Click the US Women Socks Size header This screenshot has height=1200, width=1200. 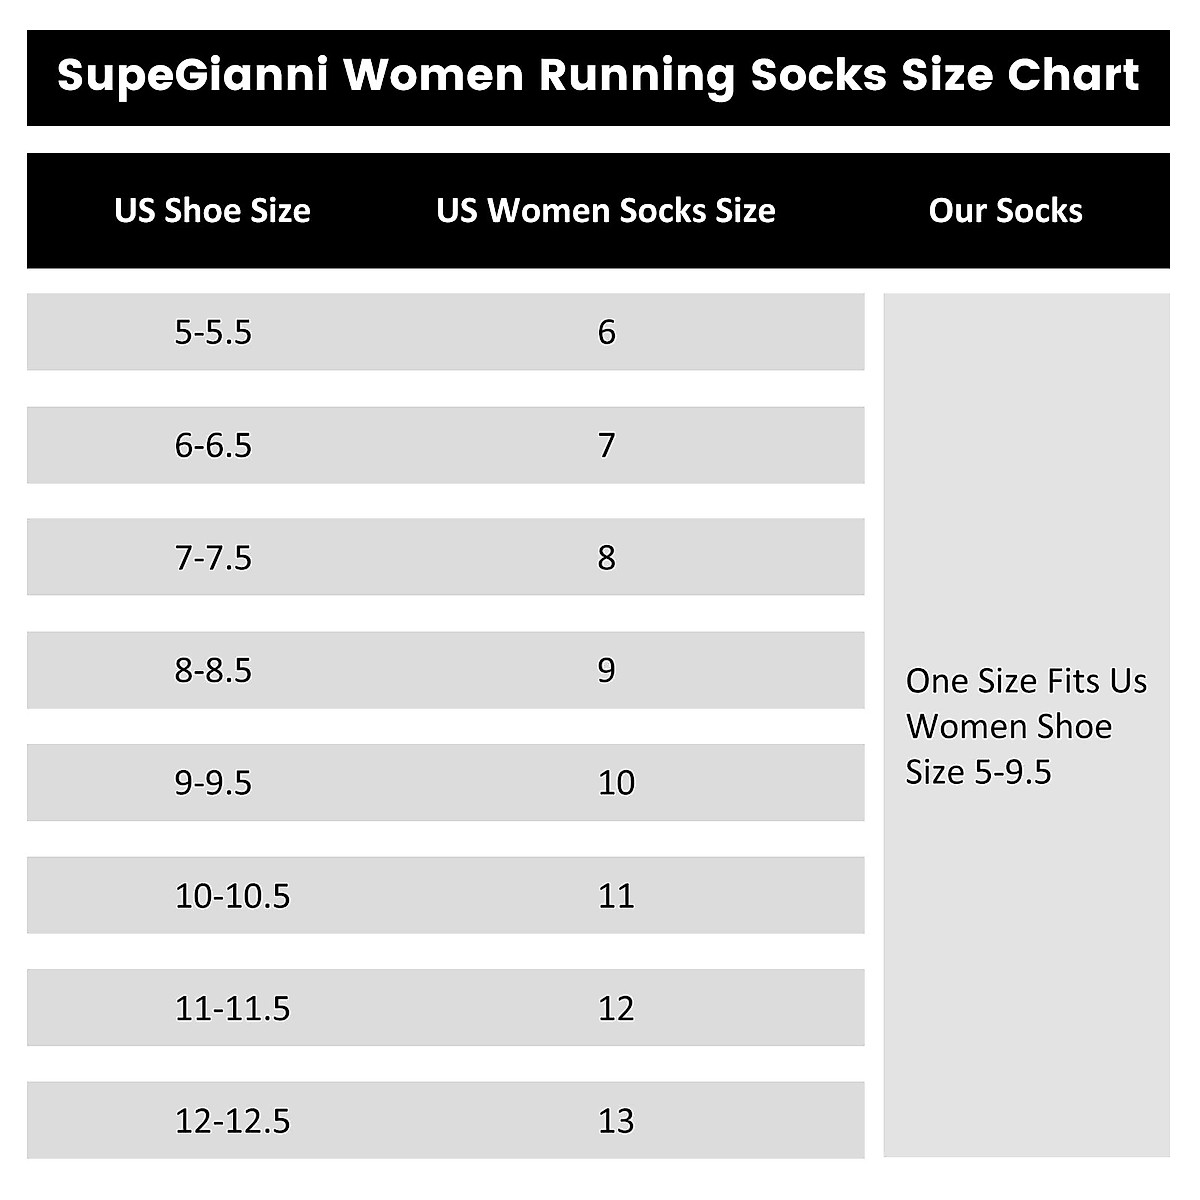(606, 211)
